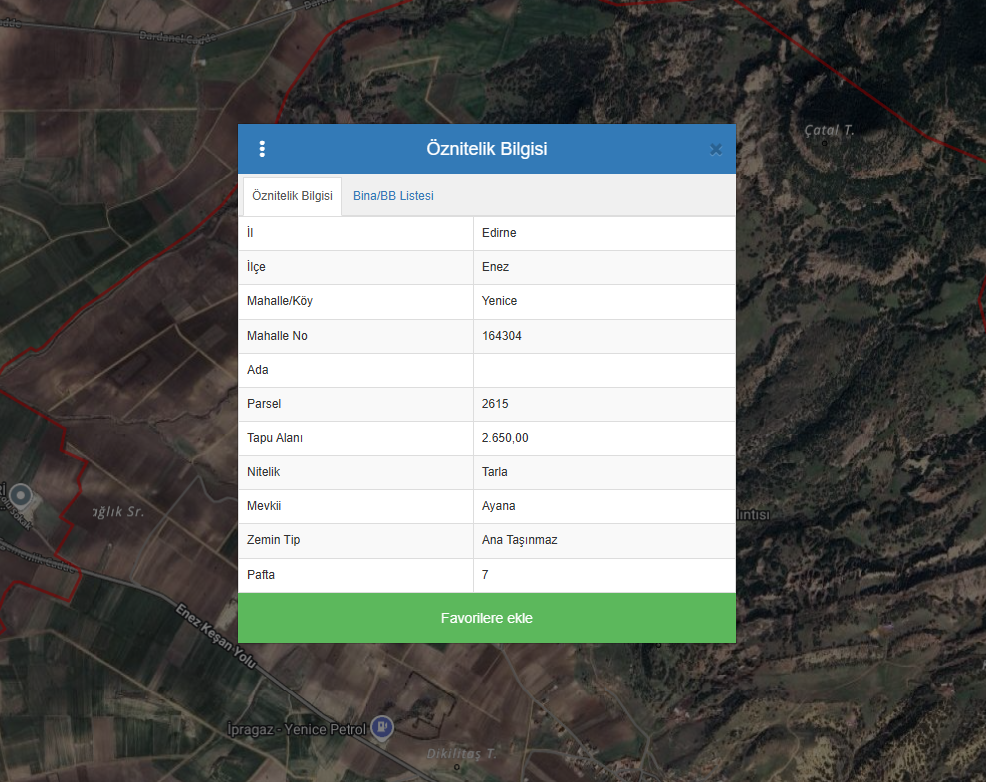Select the Zemin Tip value Ana Taşınmaz

click(519, 540)
